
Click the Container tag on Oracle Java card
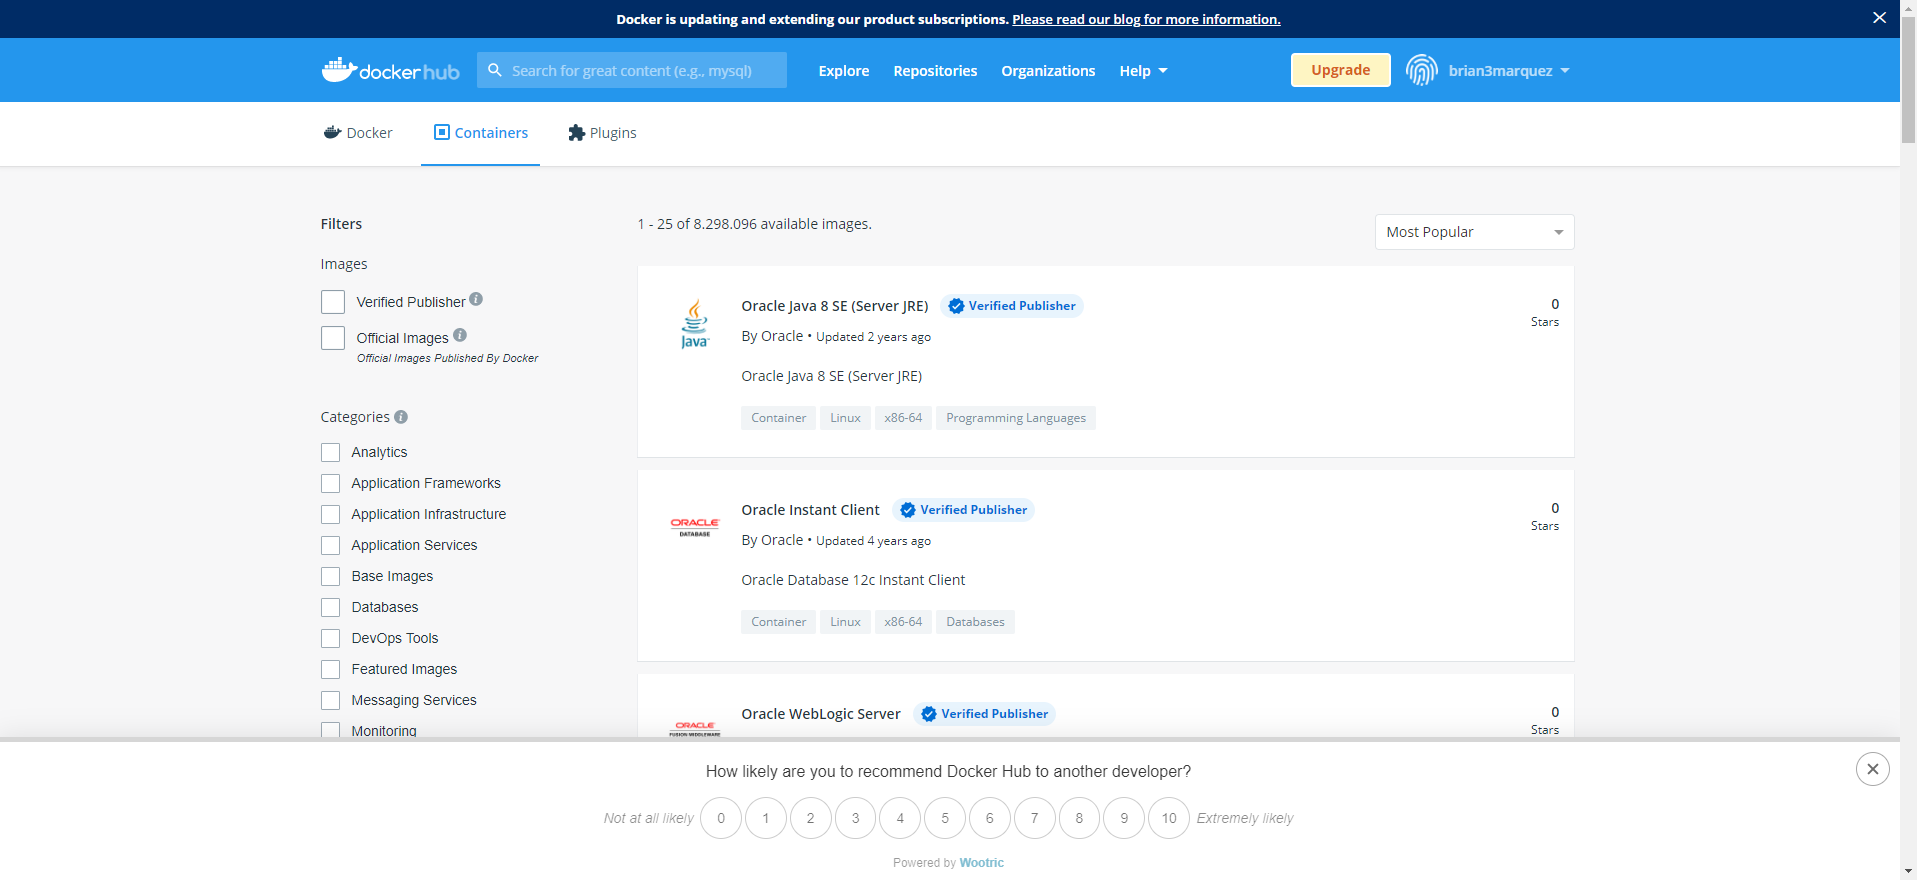779,418
